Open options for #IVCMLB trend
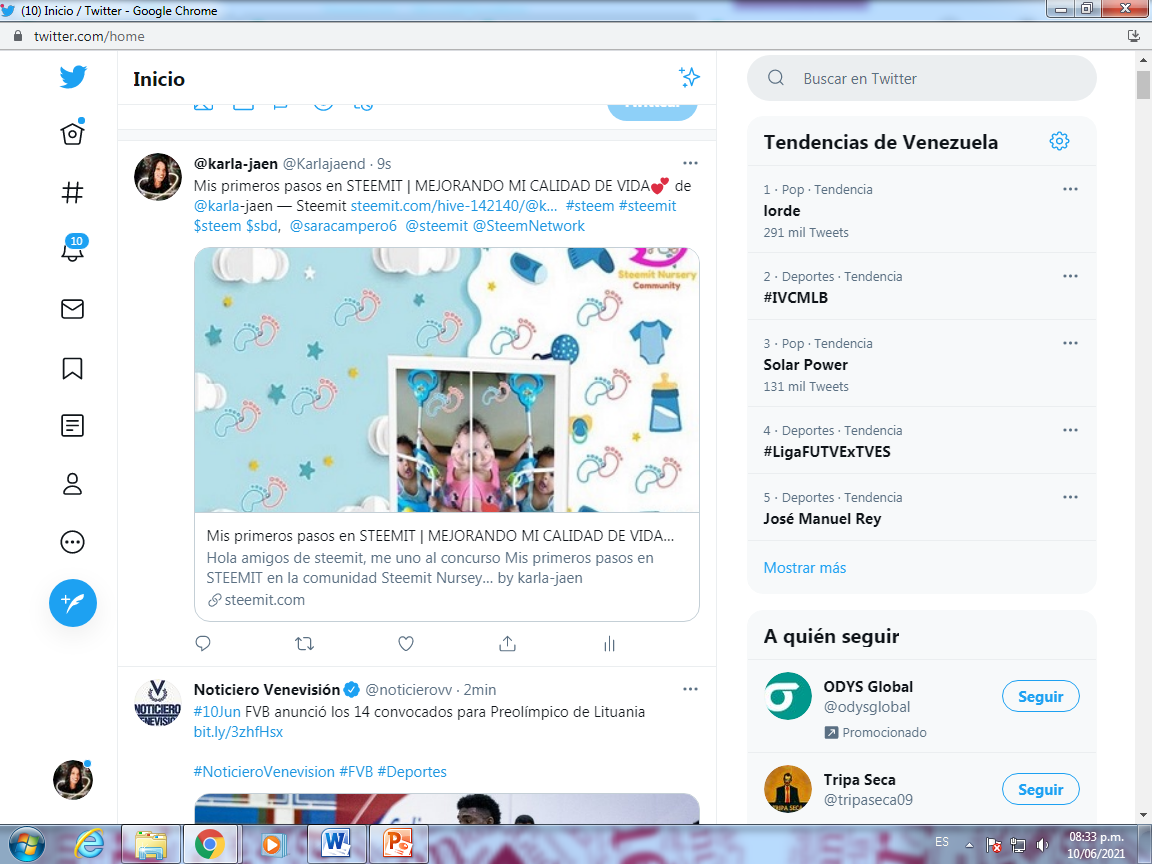 click(x=1070, y=276)
